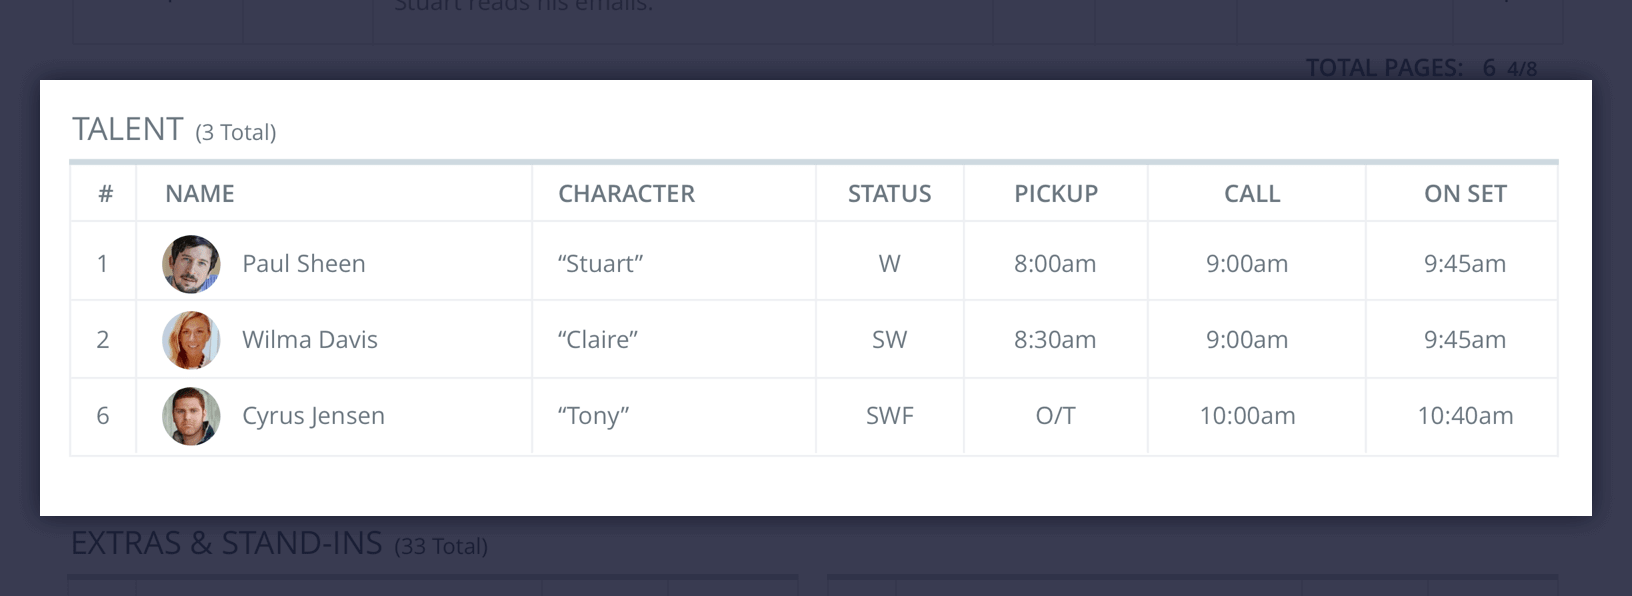The height and width of the screenshot is (596, 1632).
Task: Click the ON SET column header
Action: click(x=1465, y=193)
